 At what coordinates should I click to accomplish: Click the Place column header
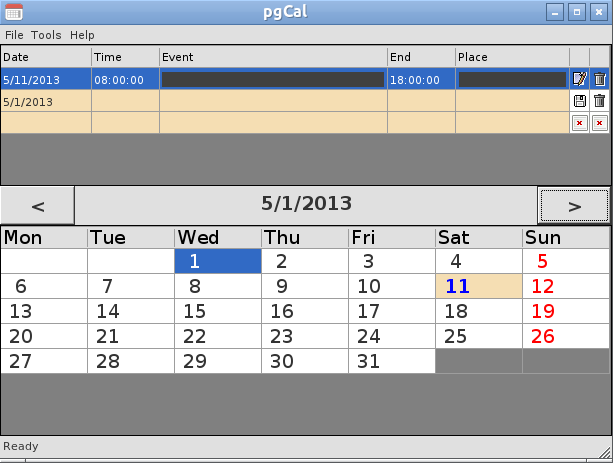point(512,57)
